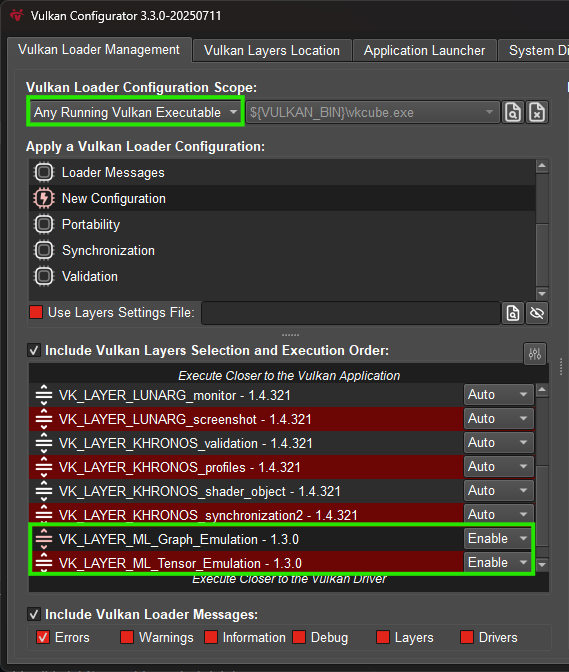
Task: Open the layers settings file browse icon
Action: click(x=513, y=313)
